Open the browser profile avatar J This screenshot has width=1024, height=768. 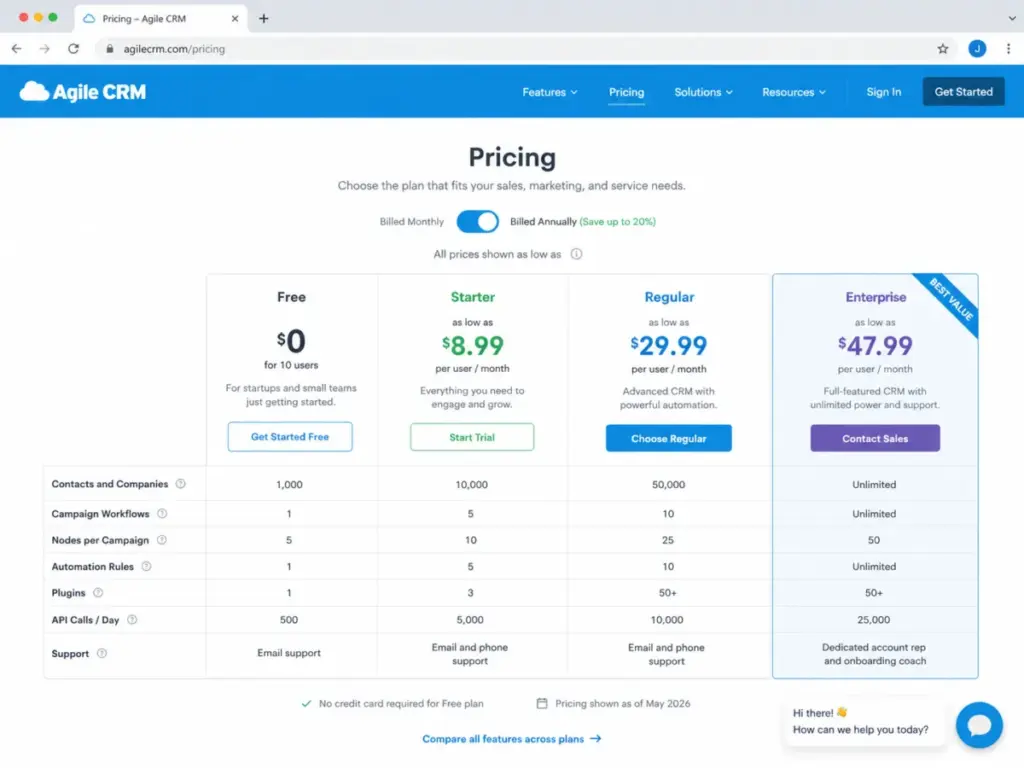point(977,49)
